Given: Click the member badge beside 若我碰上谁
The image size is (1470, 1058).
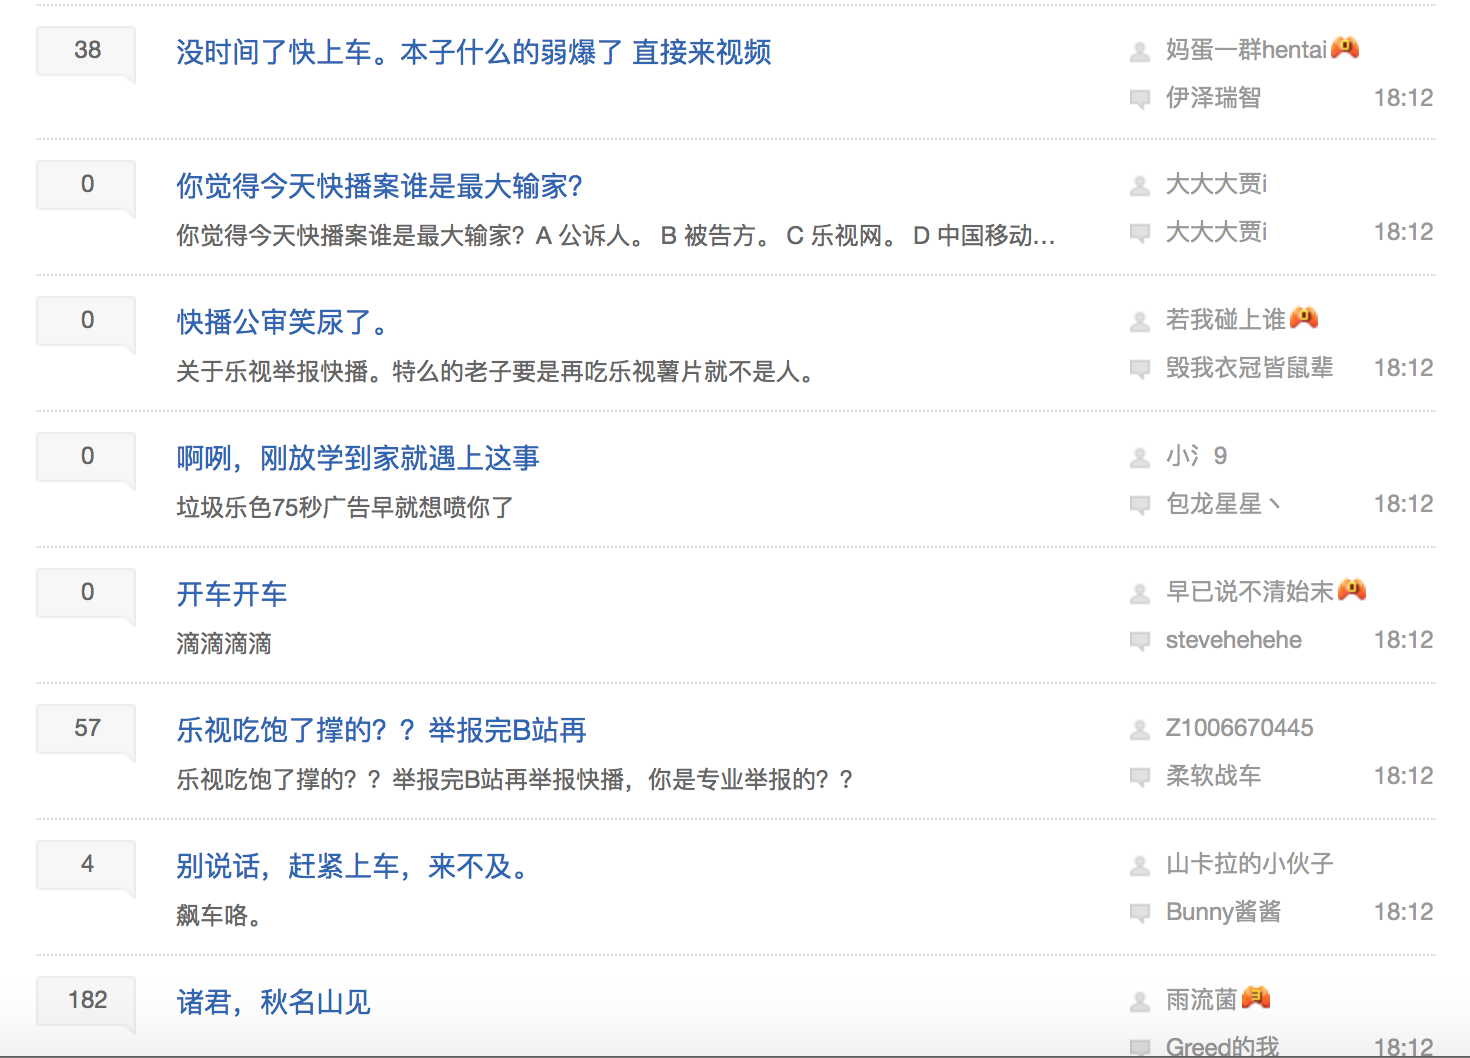Looking at the screenshot, I should click(1304, 318).
